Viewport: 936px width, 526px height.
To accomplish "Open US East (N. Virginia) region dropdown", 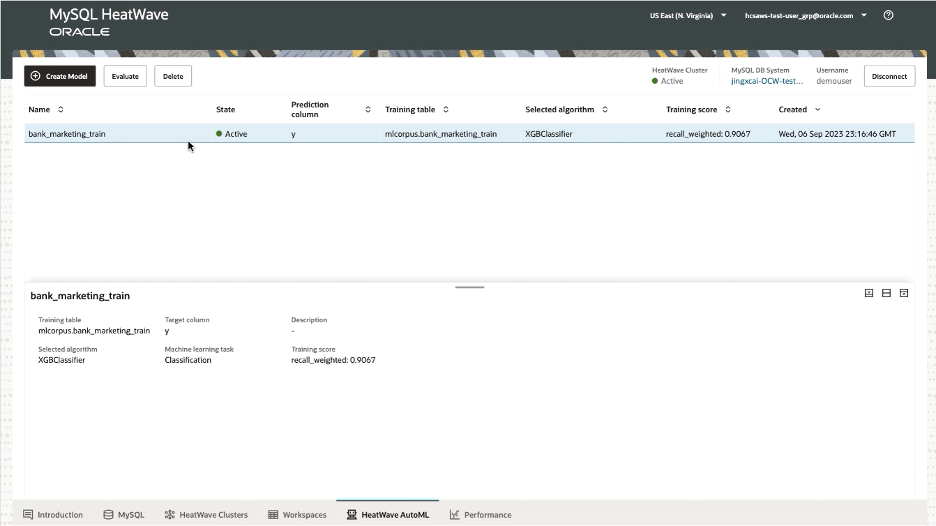I will [x=688, y=16].
